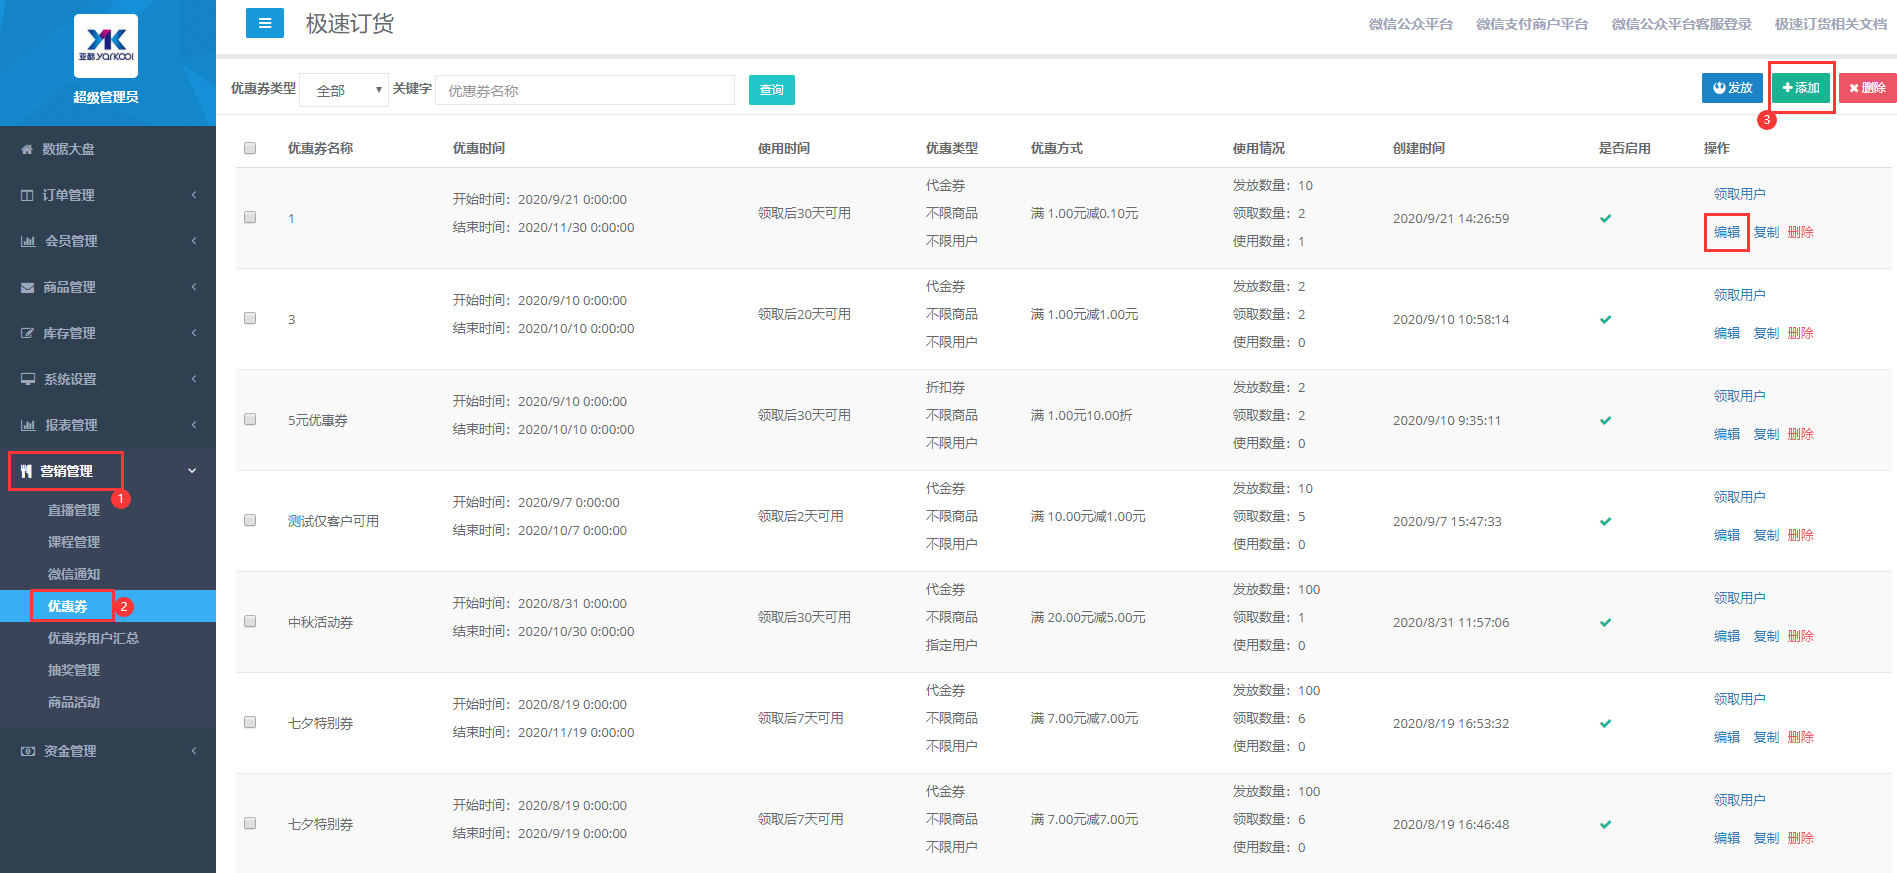
Task: Click the 查询 search button
Action: pos(772,90)
